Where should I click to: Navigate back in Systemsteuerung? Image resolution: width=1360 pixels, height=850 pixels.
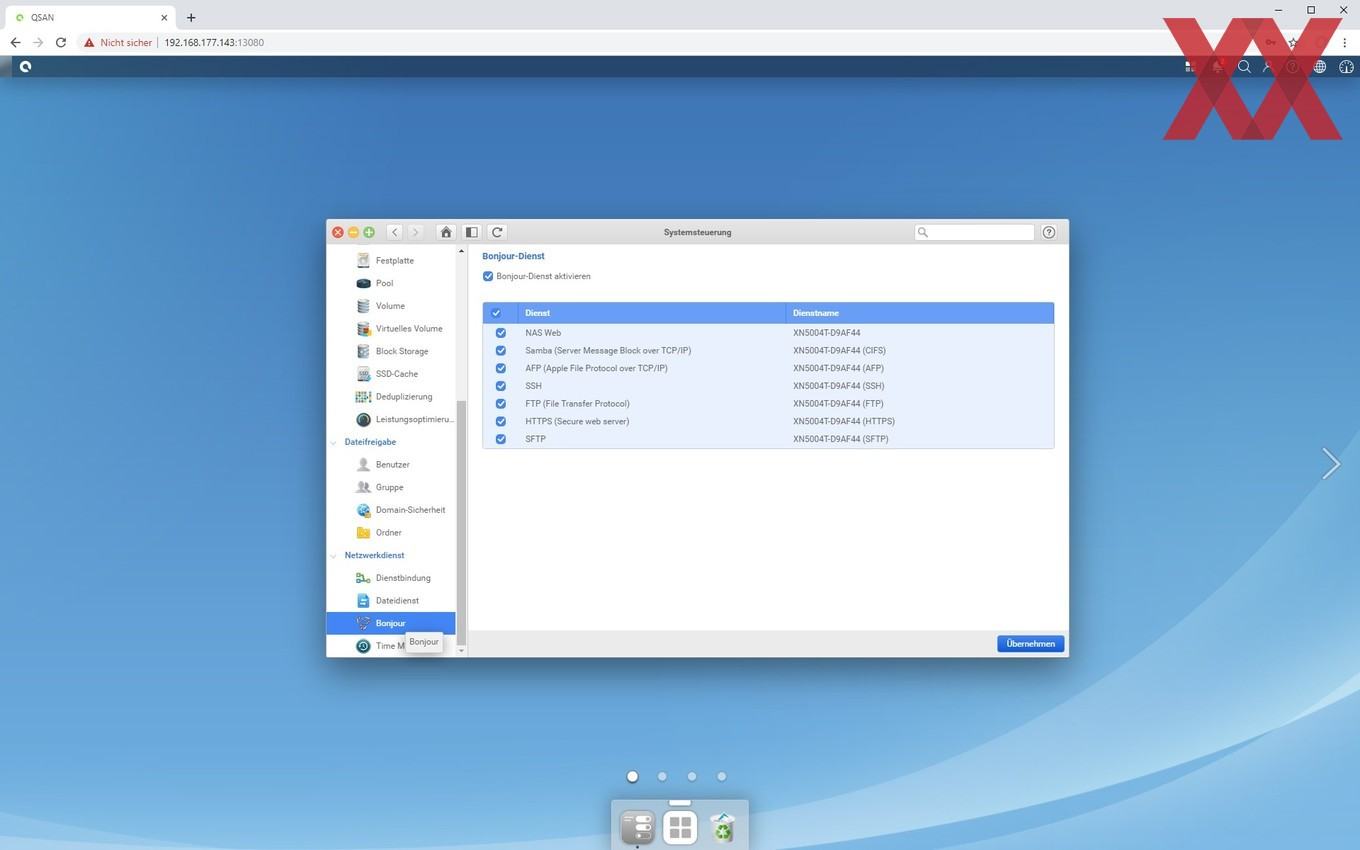click(395, 232)
